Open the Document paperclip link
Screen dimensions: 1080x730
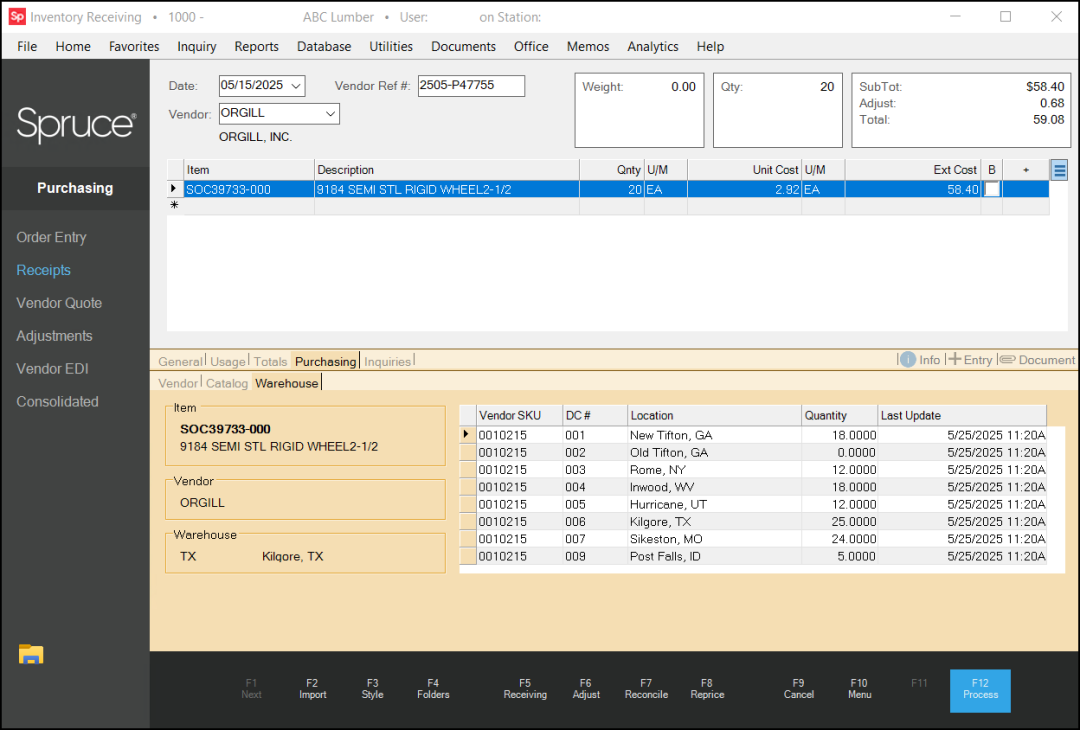click(1037, 359)
